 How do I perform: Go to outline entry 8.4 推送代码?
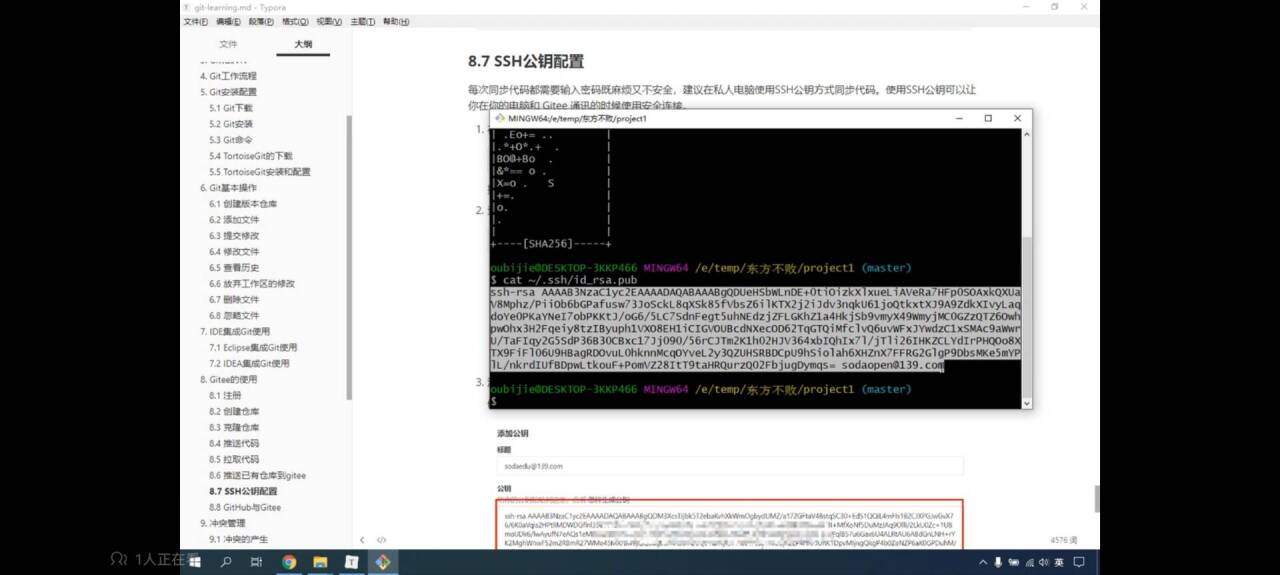click(x=234, y=443)
